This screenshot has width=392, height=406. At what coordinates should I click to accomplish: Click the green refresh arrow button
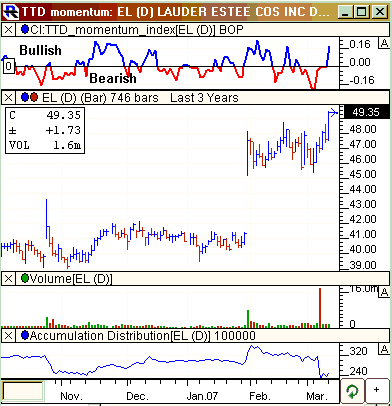point(353,391)
